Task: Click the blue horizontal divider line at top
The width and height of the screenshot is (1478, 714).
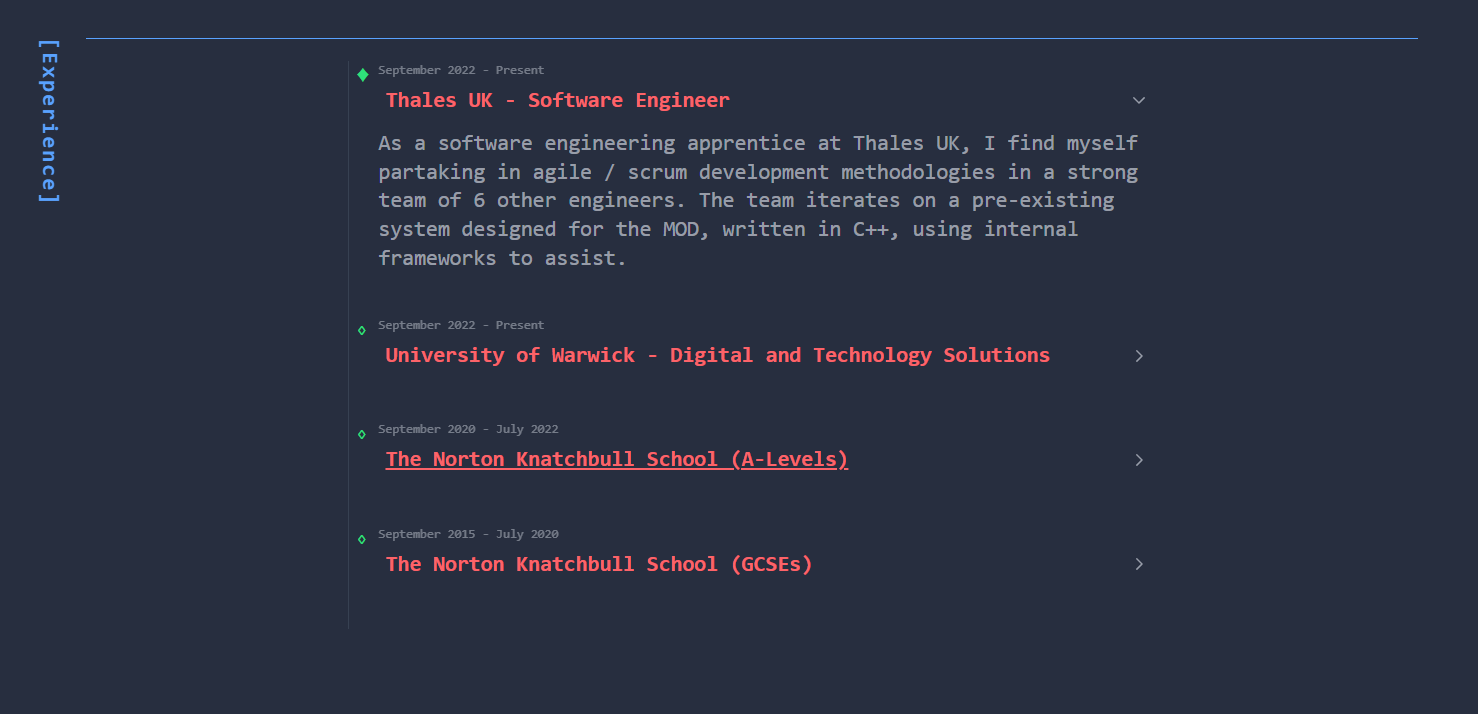Action: tap(751, 39)
